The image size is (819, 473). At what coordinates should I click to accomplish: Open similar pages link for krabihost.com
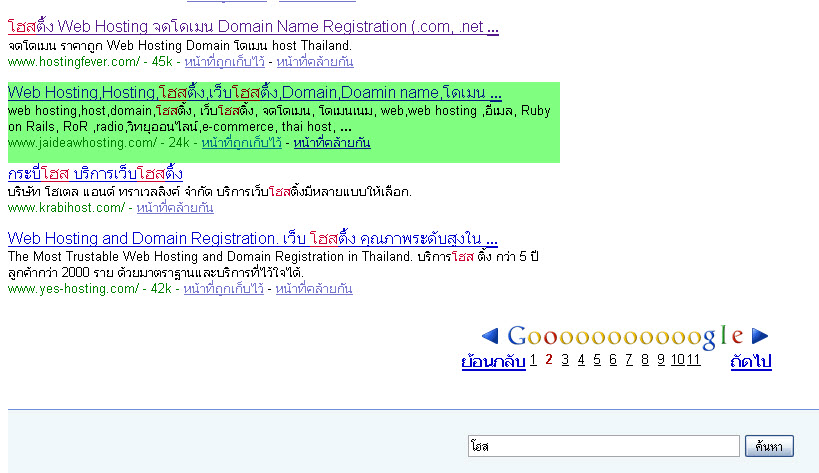(175, 208)
